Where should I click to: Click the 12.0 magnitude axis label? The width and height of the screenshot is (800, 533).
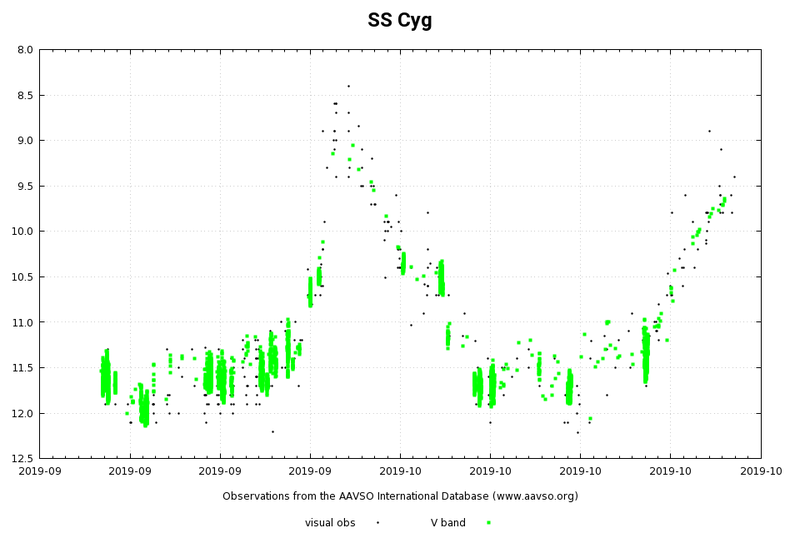click(x=23, y=413)
